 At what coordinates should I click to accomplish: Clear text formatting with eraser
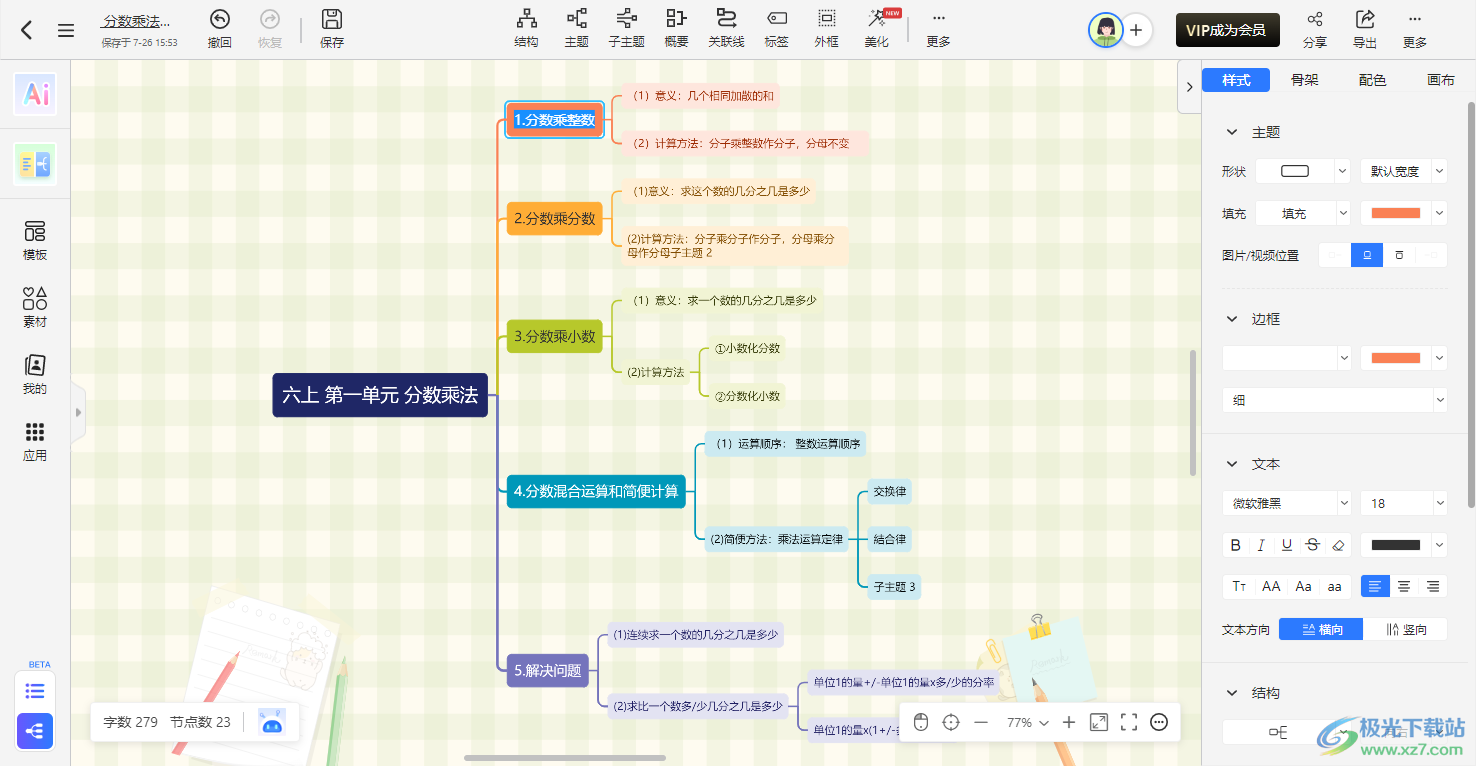coord(1339,545)
